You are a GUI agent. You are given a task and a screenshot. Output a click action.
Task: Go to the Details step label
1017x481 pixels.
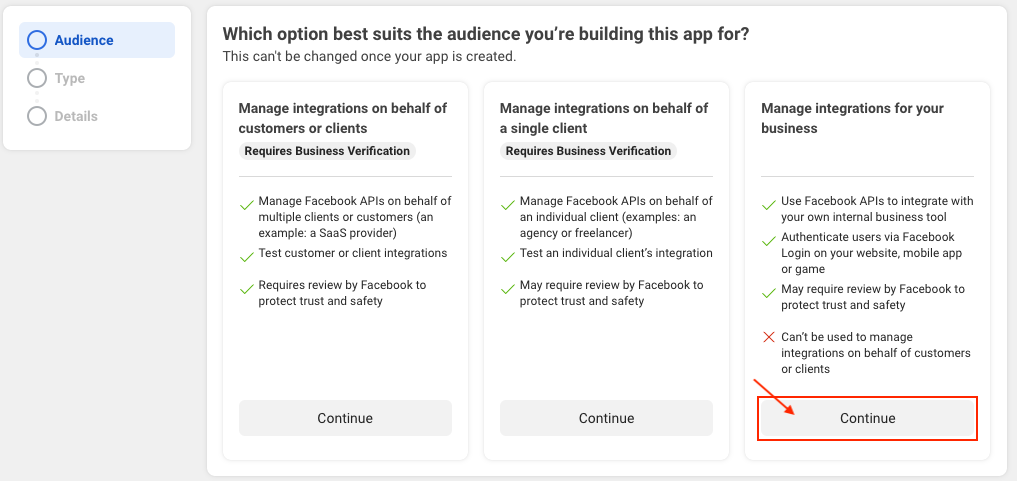coord(76,117)
